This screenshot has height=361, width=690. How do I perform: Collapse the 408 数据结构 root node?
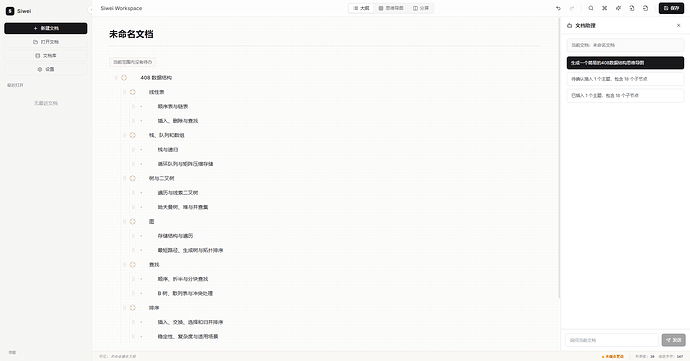click(x=124, y=77)
